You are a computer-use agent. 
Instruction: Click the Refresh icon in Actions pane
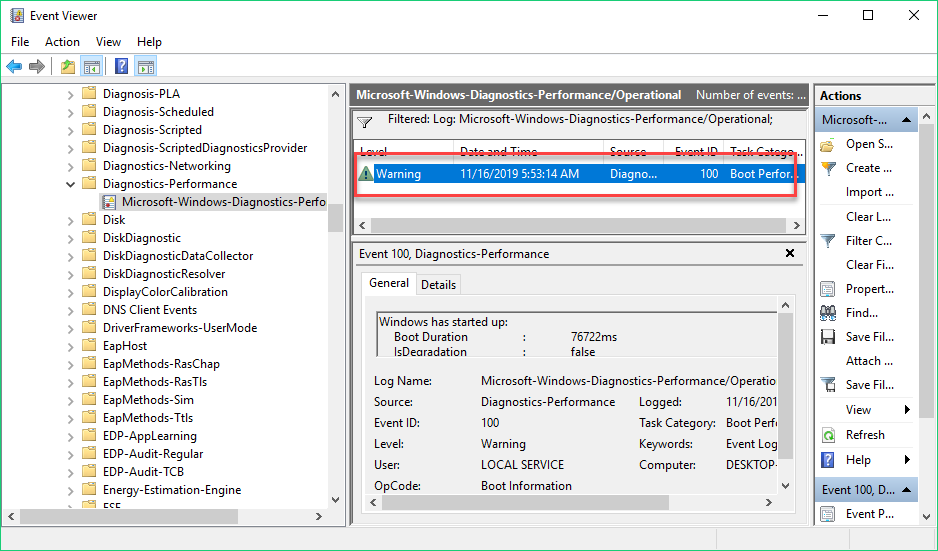click(x=829, y=435)
